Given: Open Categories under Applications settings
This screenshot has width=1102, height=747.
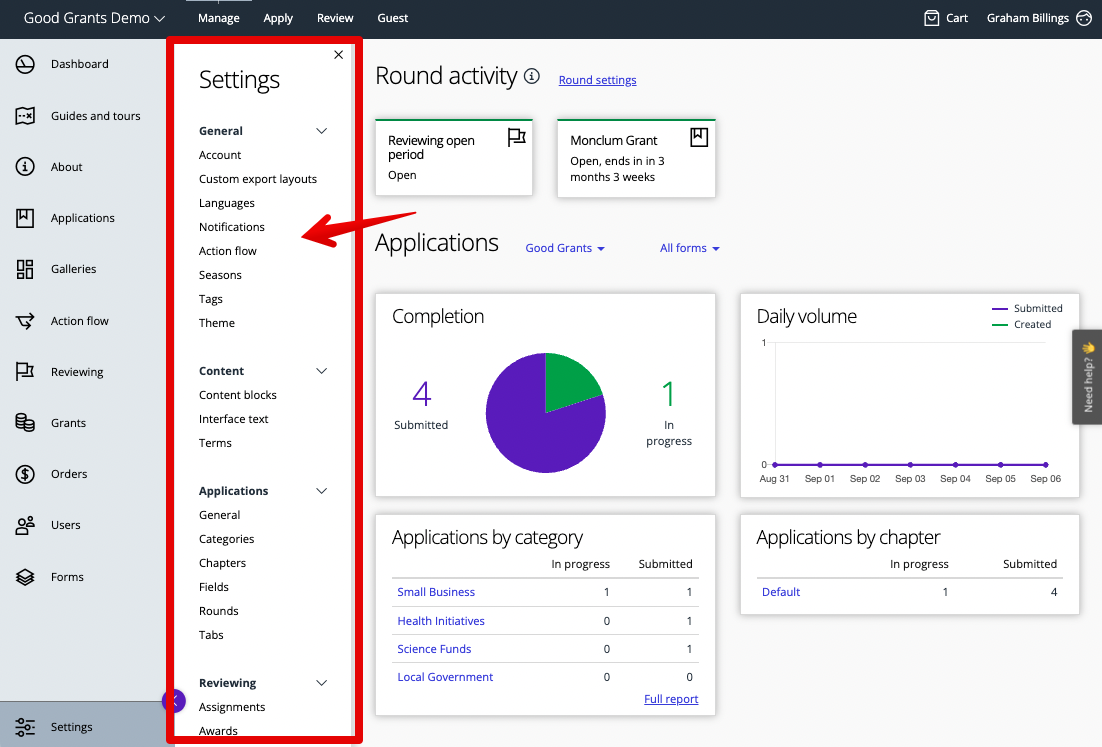Looking at the screenshot, I should 226,539.
